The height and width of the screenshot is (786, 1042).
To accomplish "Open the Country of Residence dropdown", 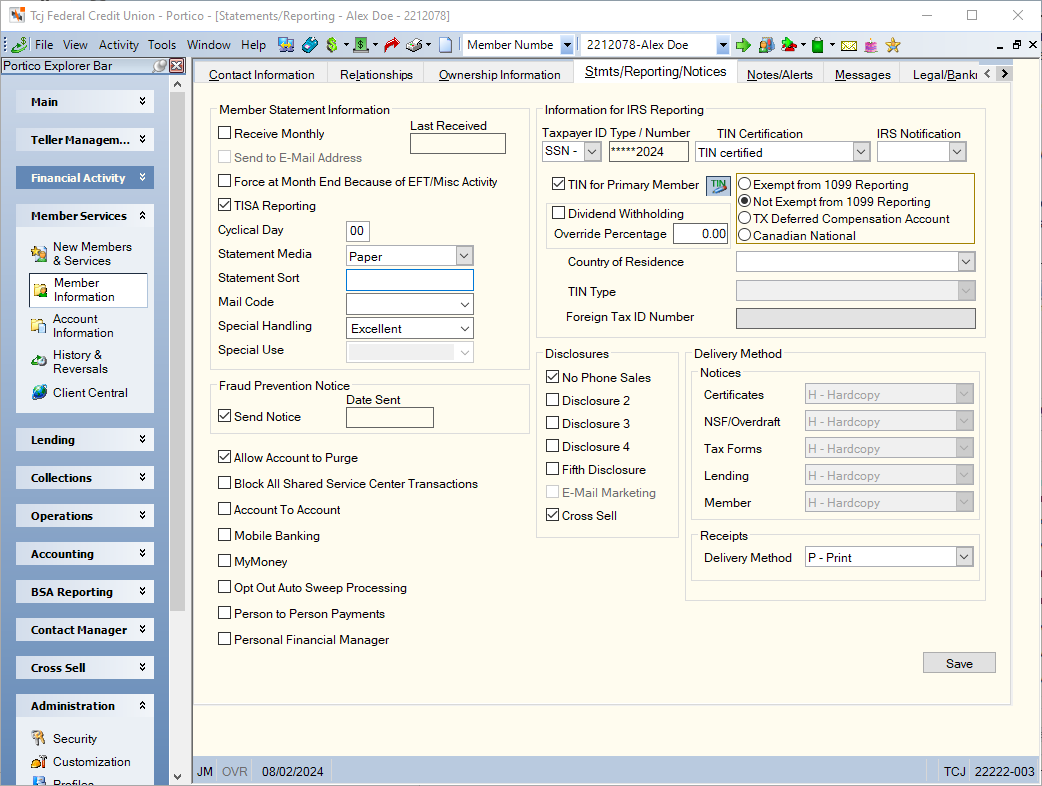I will tap(966, 262).
